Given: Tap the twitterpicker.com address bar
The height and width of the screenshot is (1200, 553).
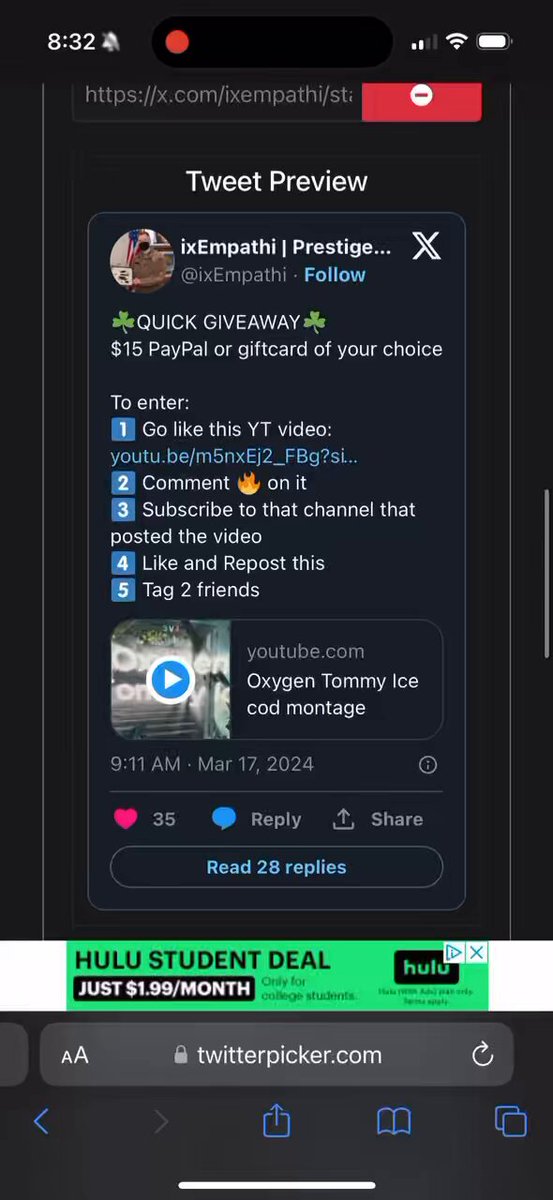Looking at the screenshot, I should [x=277, y=1055].
